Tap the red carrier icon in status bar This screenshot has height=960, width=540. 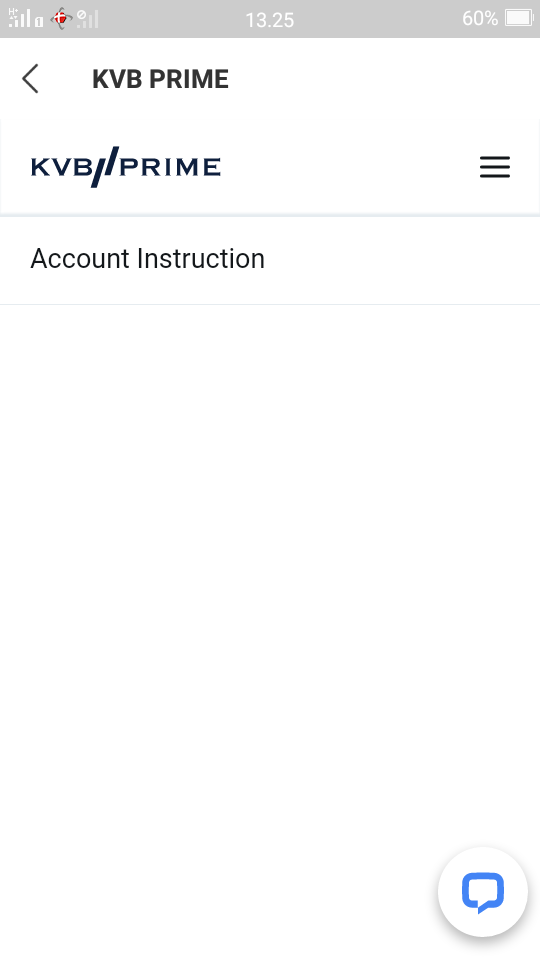pyautogui.click(x=61, y=18)
